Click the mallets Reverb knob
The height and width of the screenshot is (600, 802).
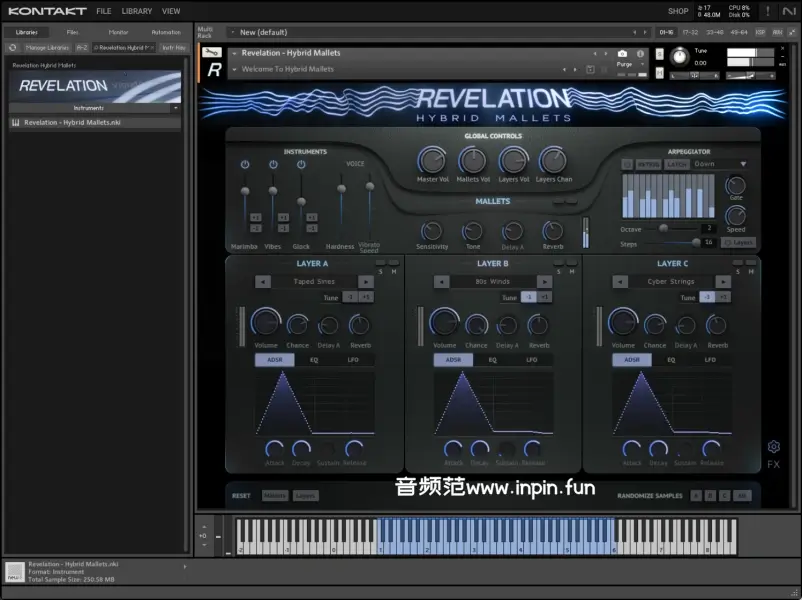553,231
